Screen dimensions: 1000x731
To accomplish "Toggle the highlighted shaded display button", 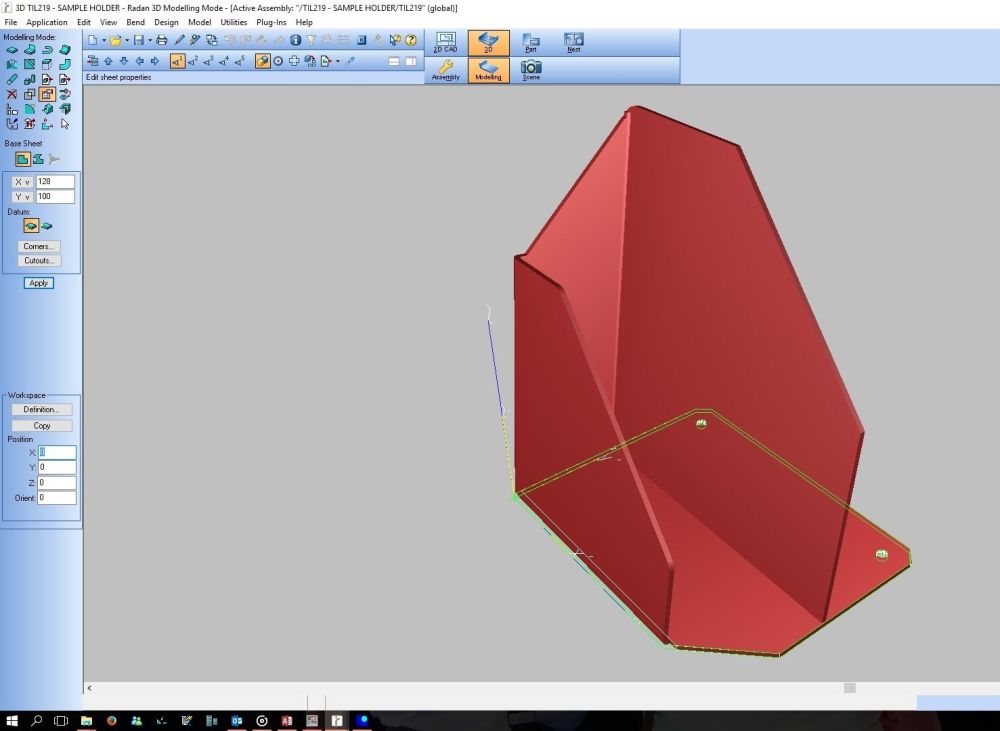I will point(262,61).
